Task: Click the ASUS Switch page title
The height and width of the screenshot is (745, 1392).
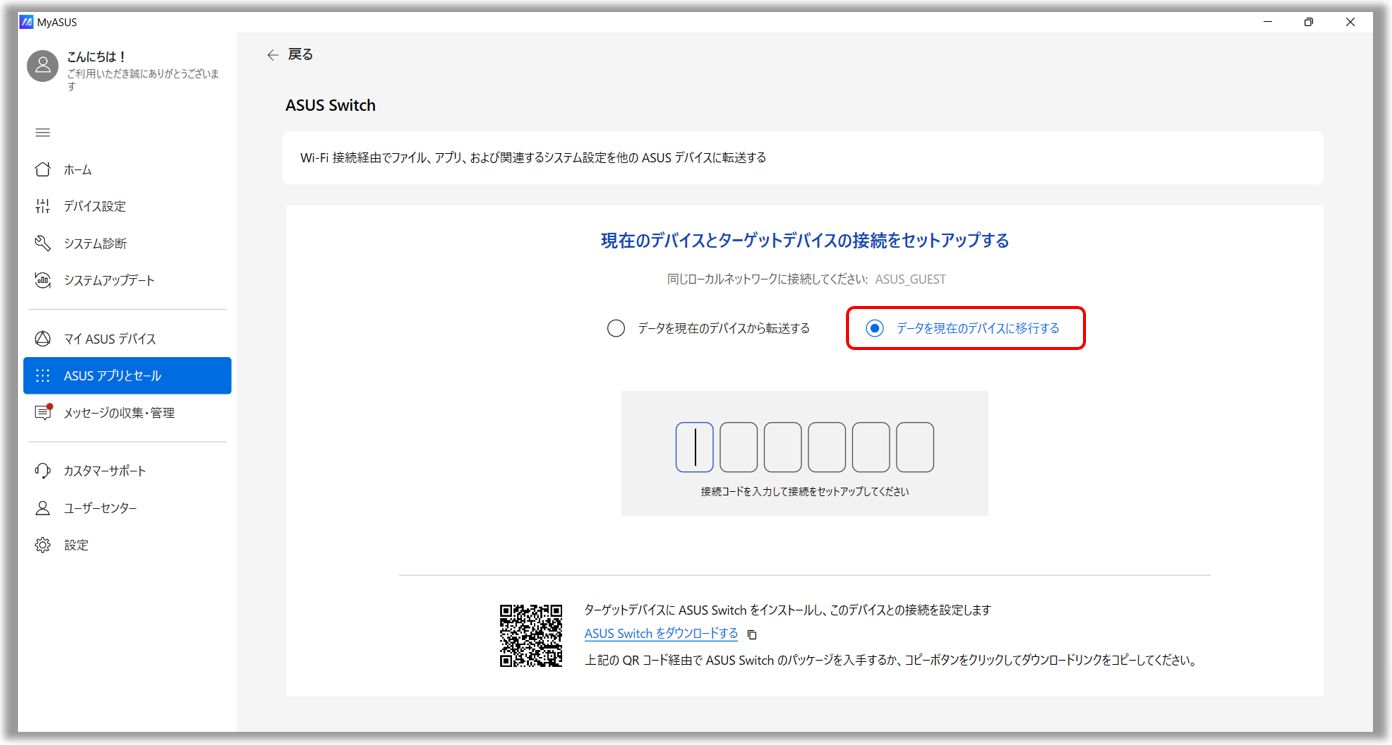Action: coord(331,105)
